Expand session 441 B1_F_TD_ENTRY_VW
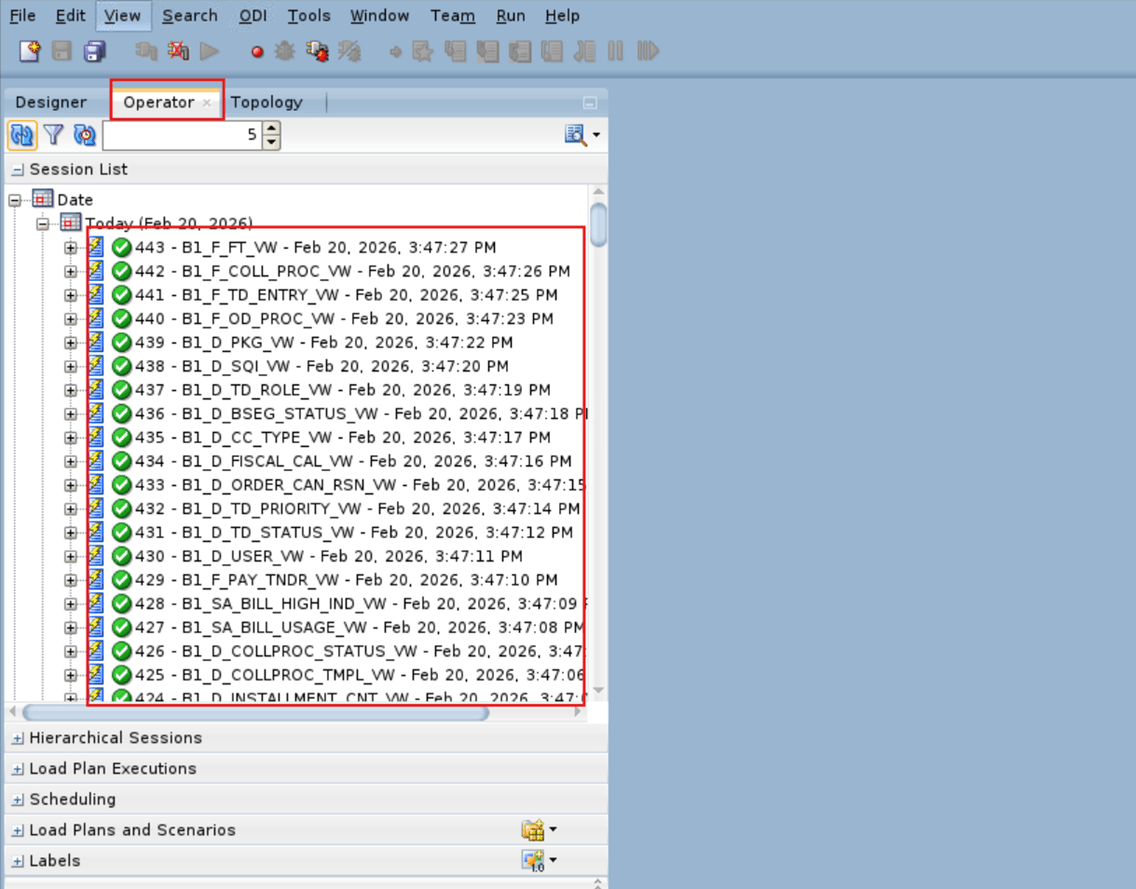Image resolution: width=1136 pixels, height=889 pixels. coord(70,296)
